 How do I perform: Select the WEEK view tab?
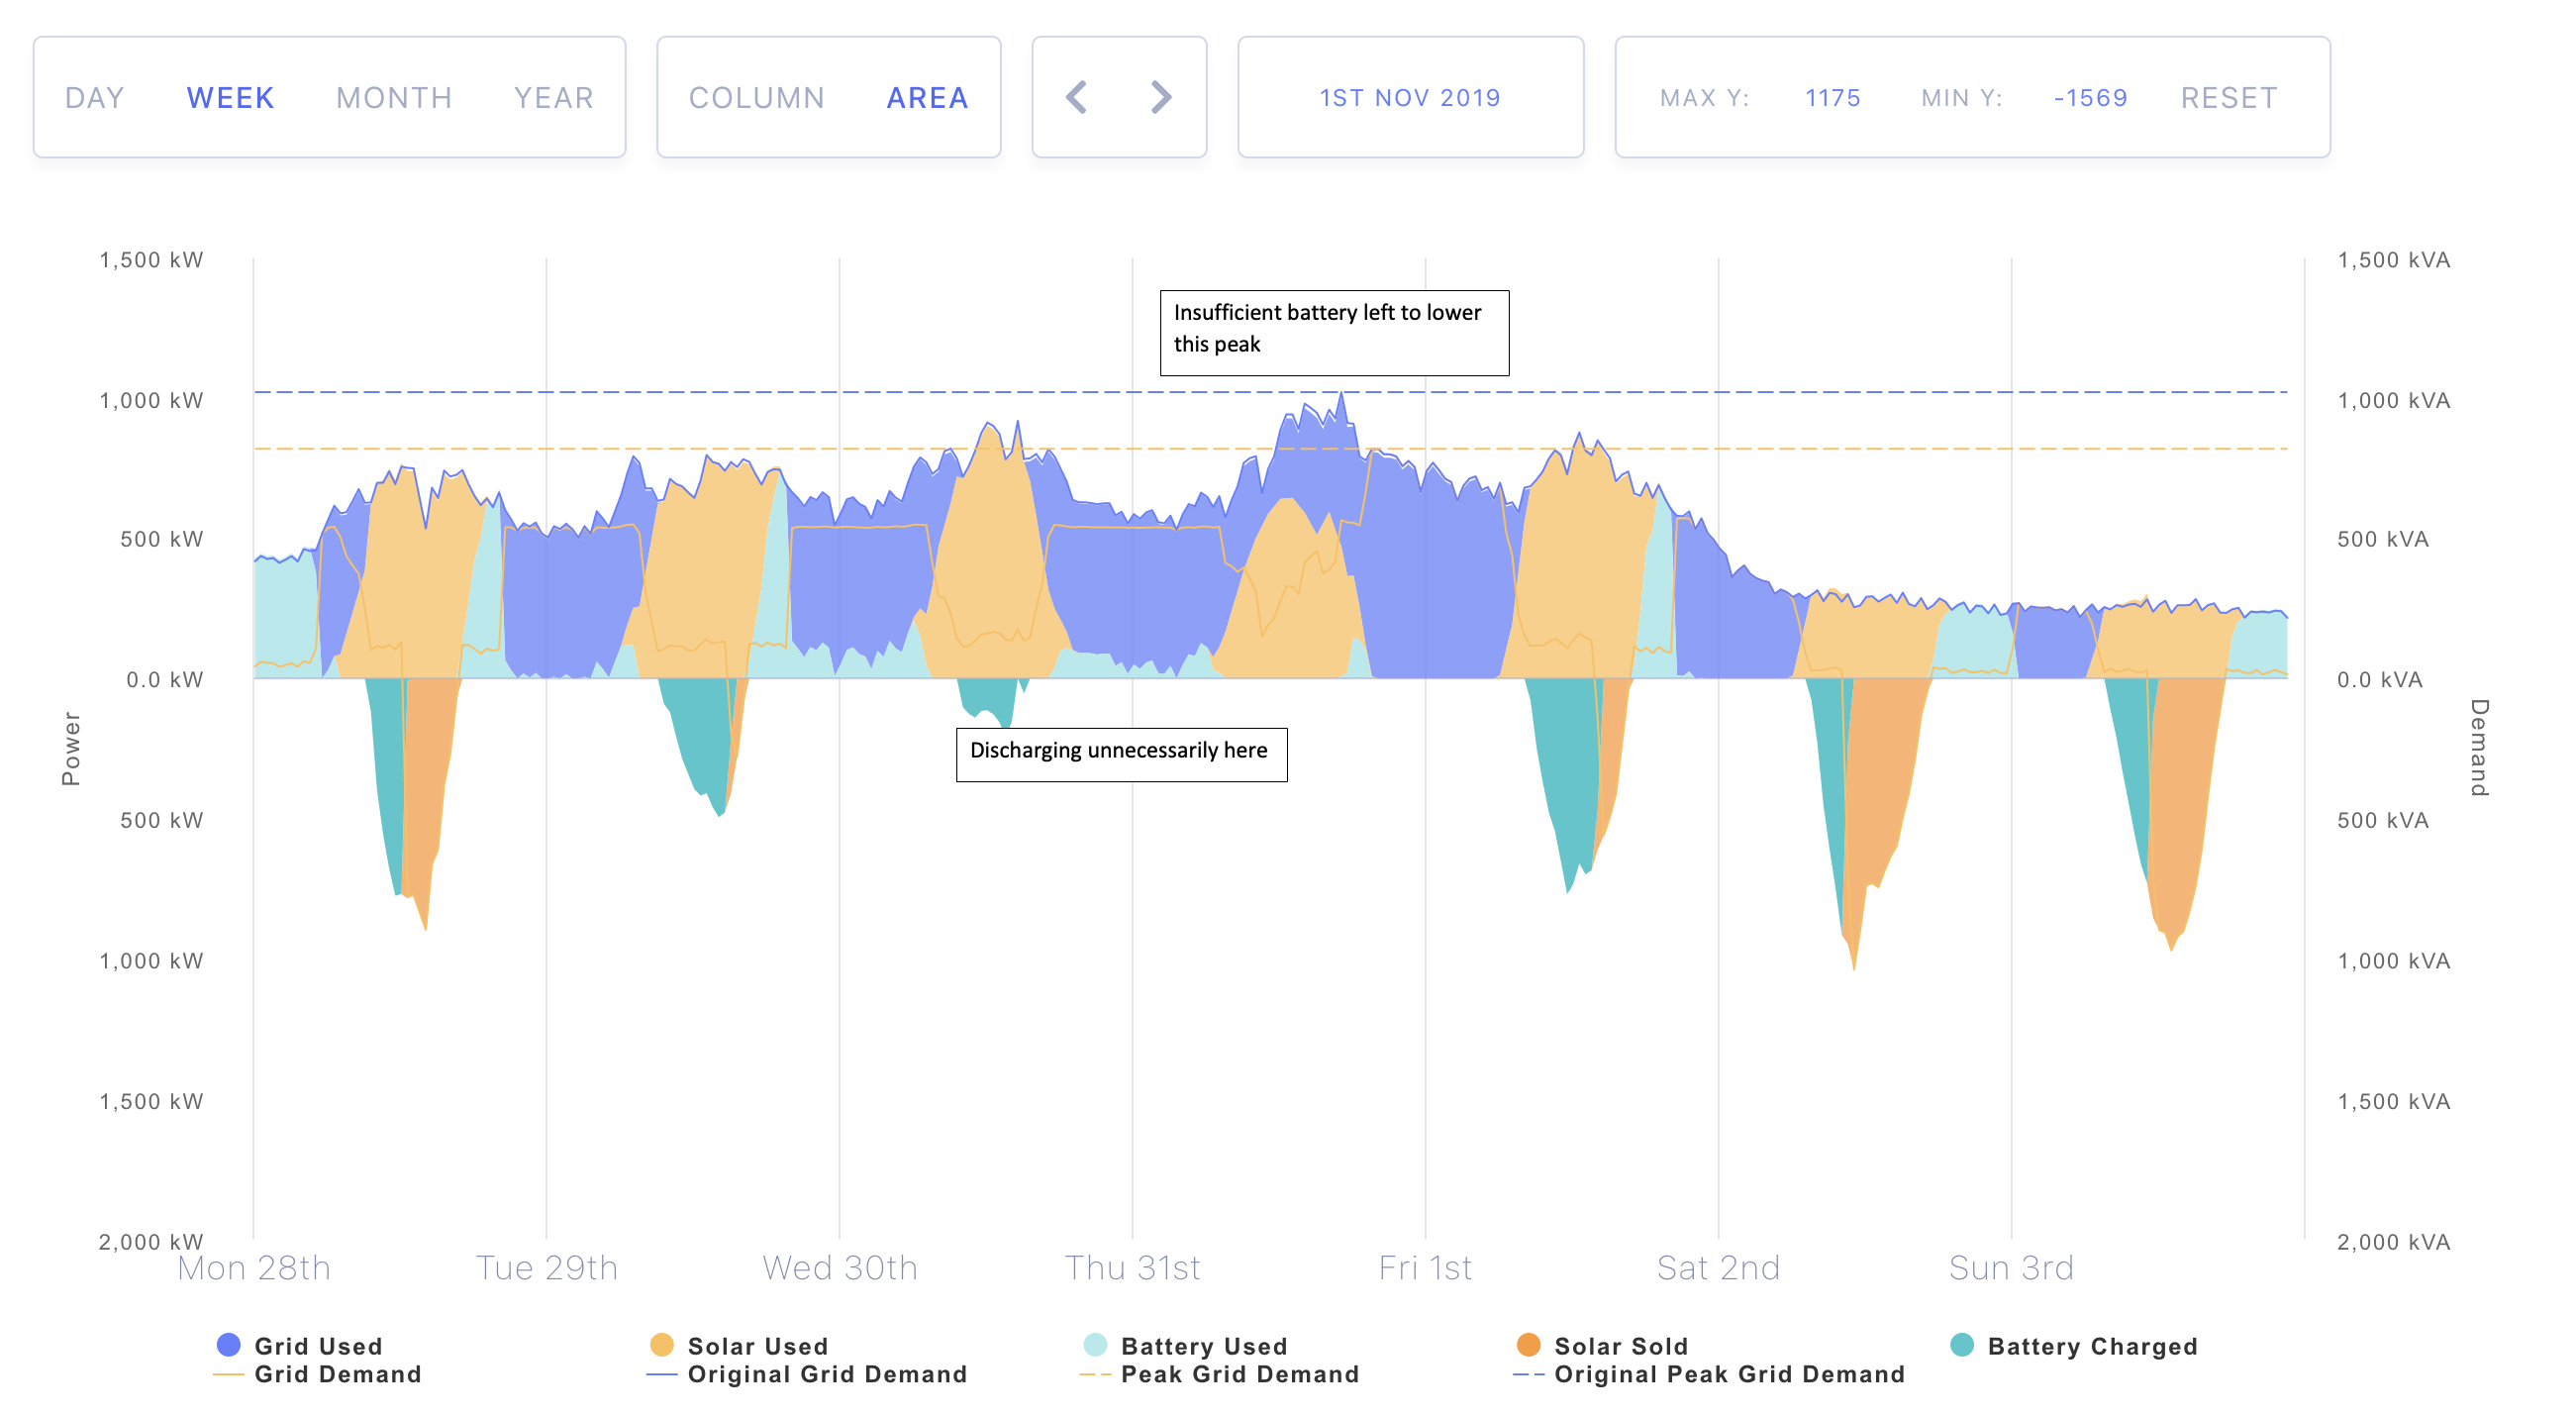(x=230, y=98)
